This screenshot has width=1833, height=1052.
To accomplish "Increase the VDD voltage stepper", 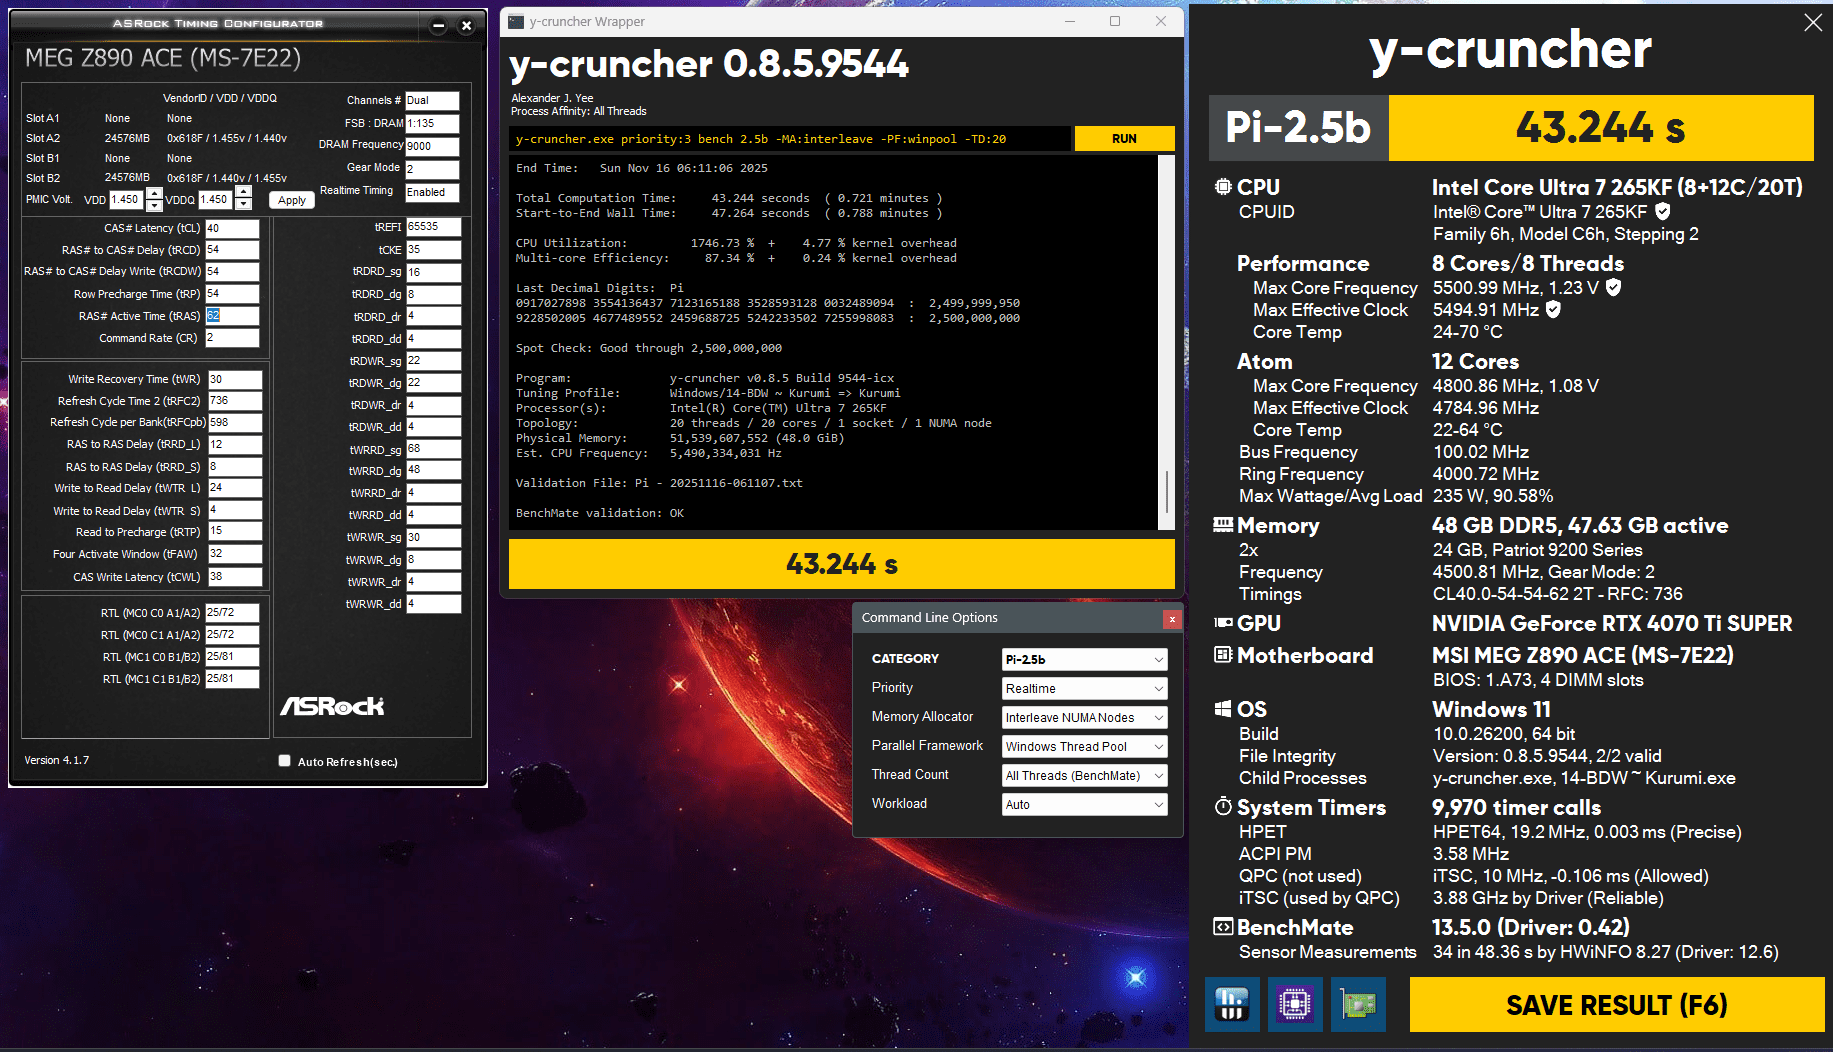I will [x=154, y=193].
